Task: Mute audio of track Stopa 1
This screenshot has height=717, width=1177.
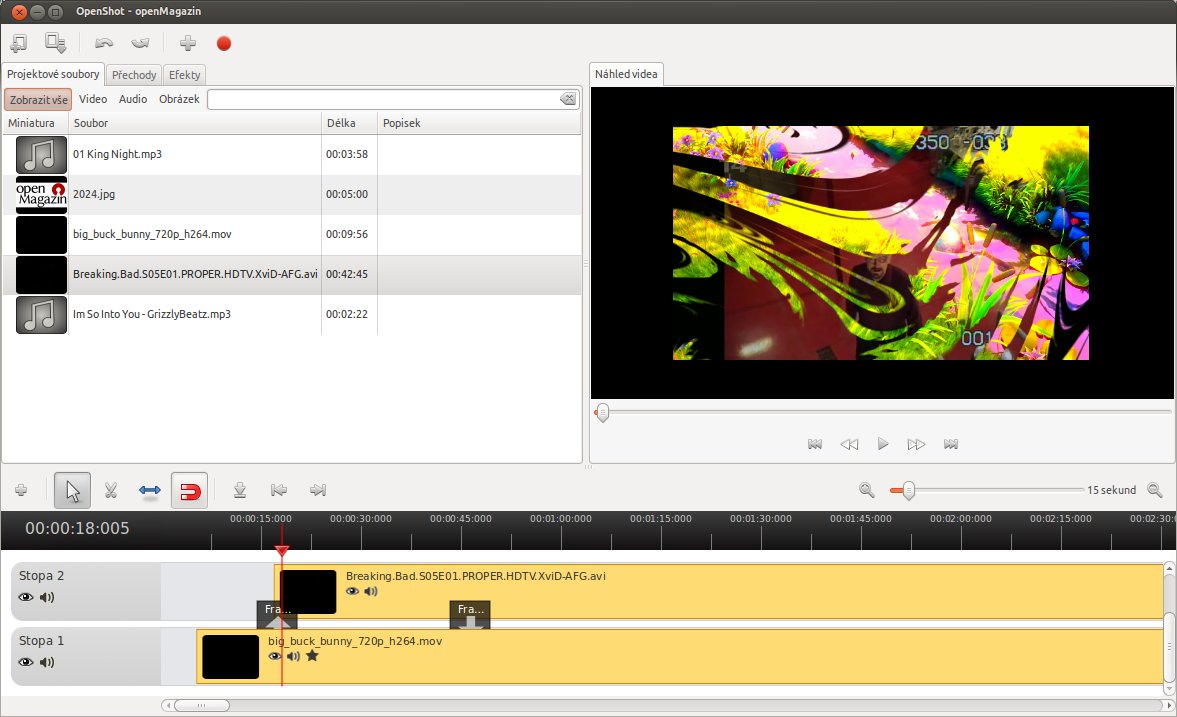Action: pyautogui.click(x=47, y=662)
